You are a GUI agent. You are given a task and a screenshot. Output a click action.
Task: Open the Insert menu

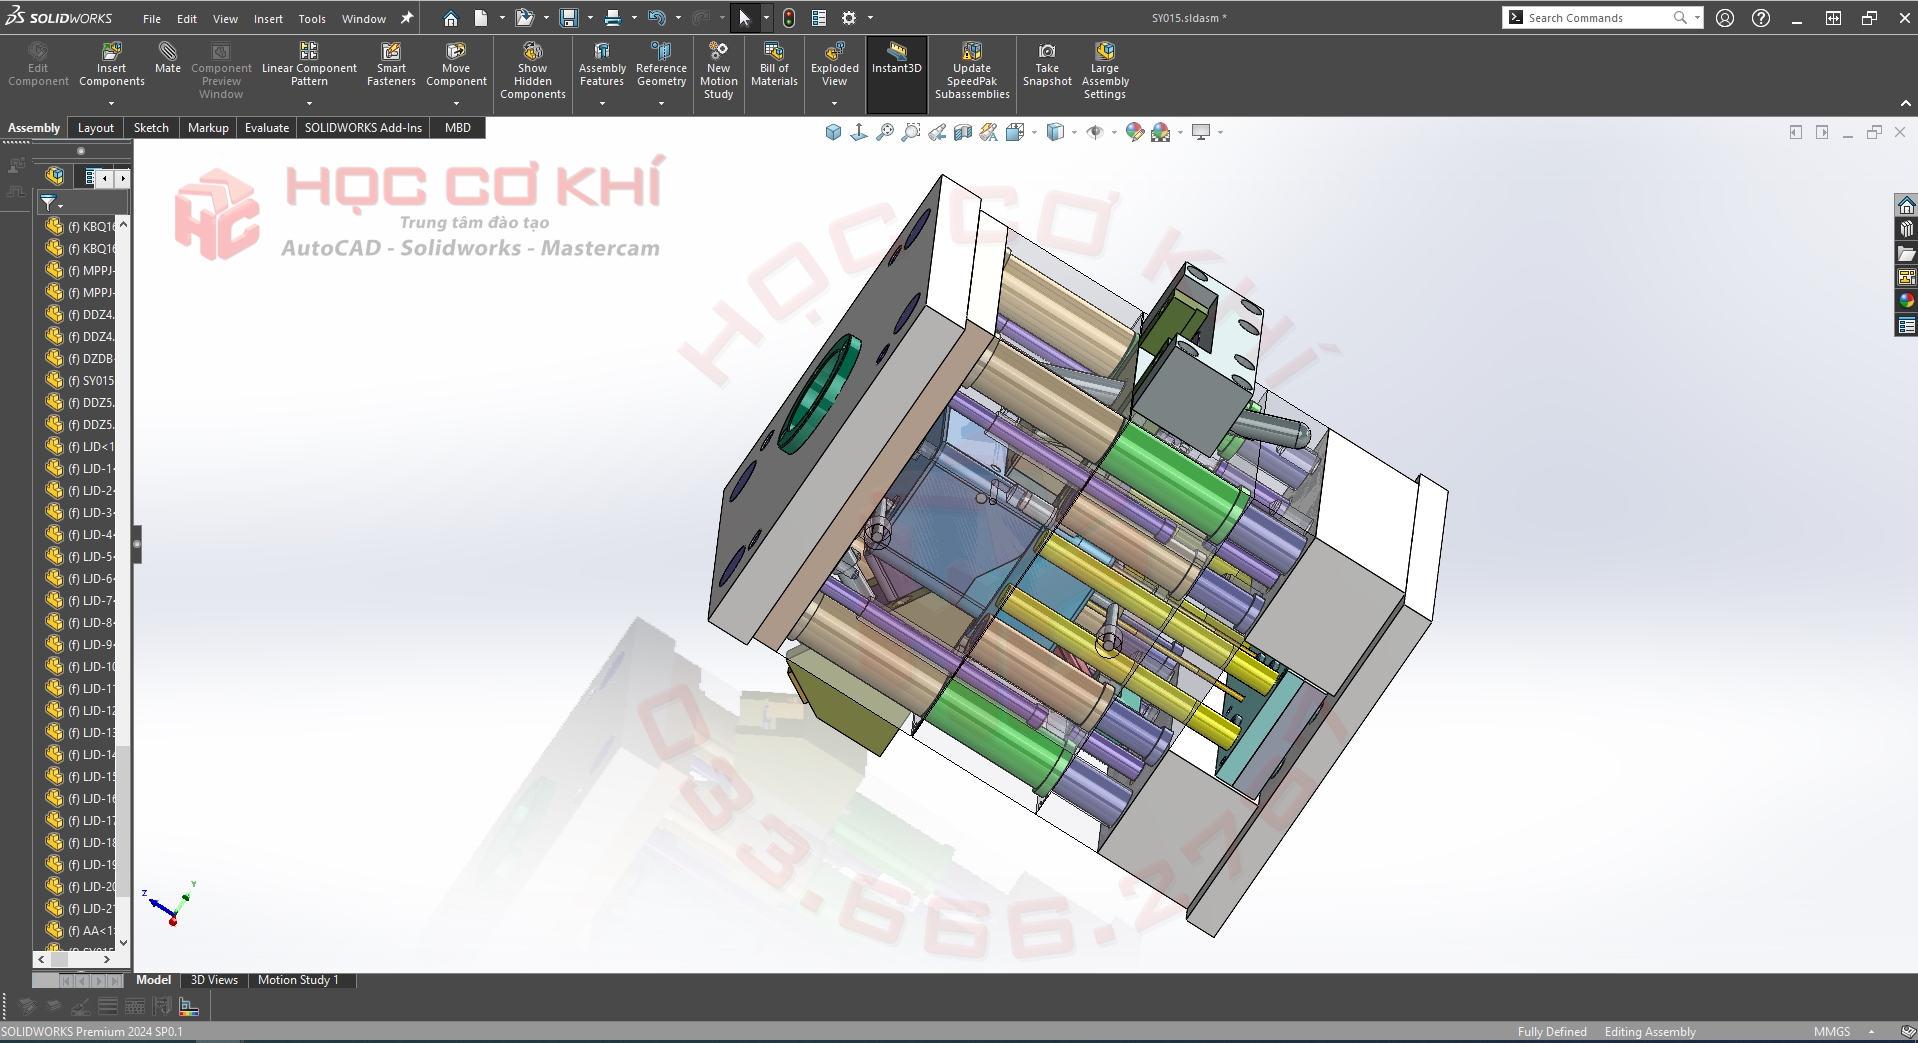(x=268, y=19)
